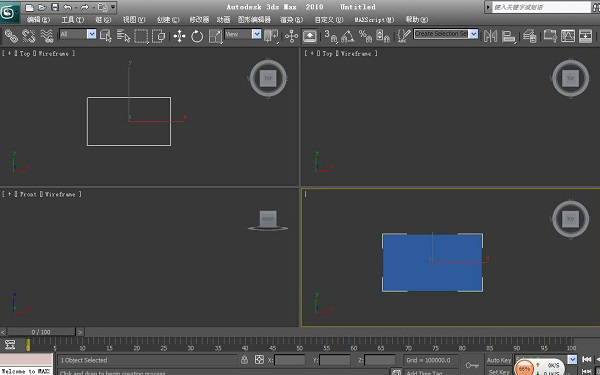Open the Graphite Modeling Tools ribbon icon

click(x=550, y=36)
